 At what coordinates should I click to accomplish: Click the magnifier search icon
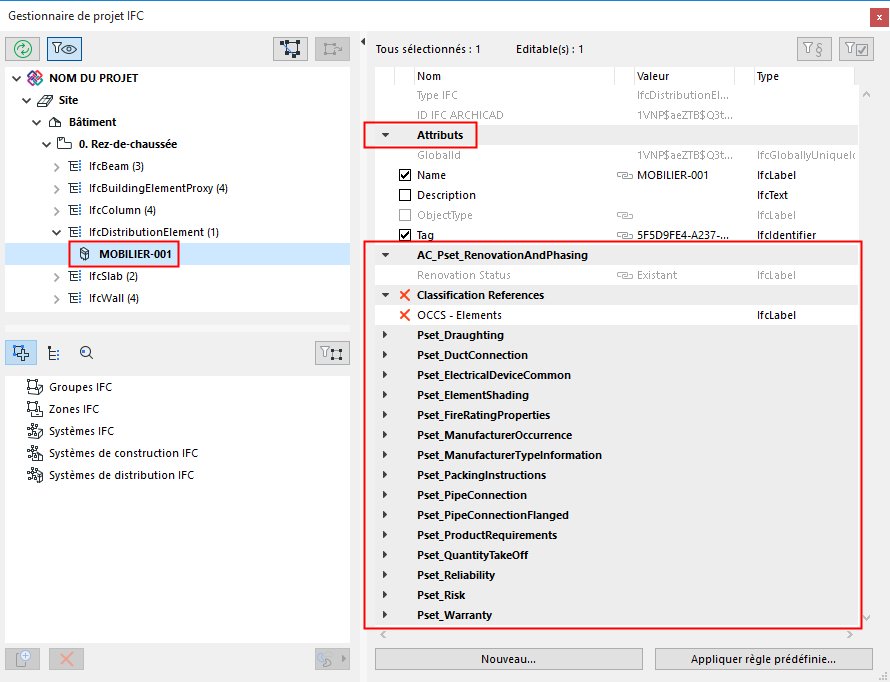coord(86,353)
